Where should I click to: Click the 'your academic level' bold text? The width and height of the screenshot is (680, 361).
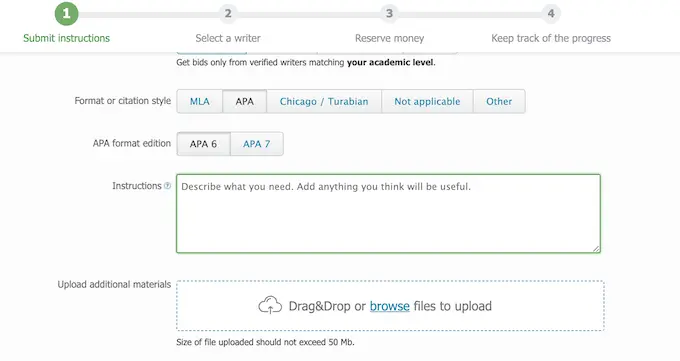click(x=390, y=62)
